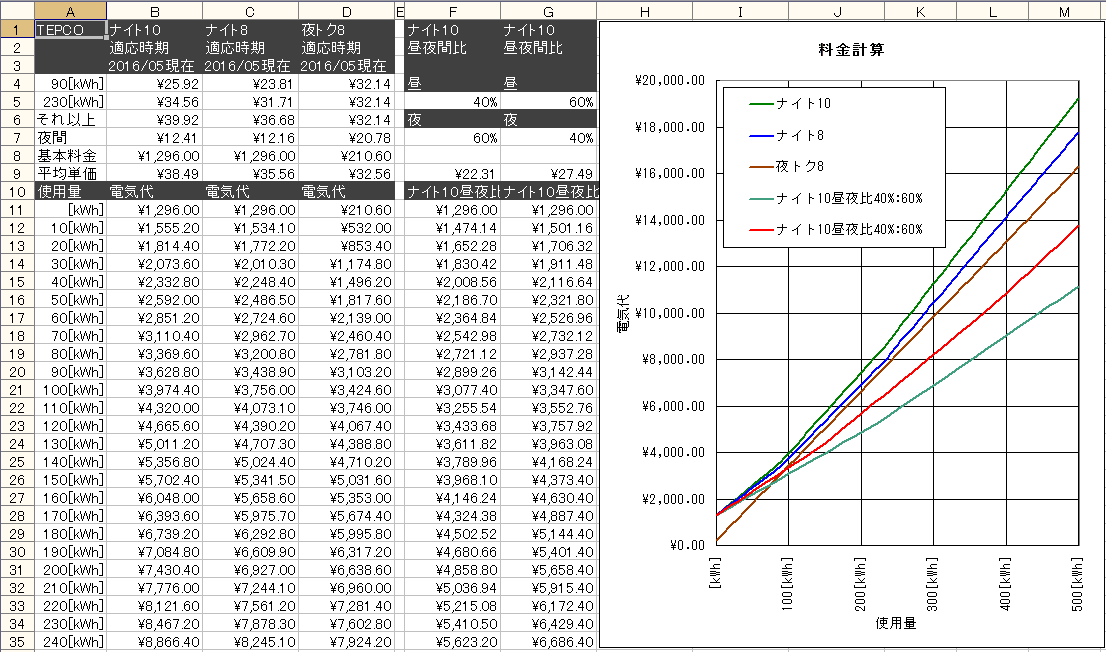This screenshot has width=1106, height=652.
Task: Select row 35 header
Action: [x=17, y=642]
